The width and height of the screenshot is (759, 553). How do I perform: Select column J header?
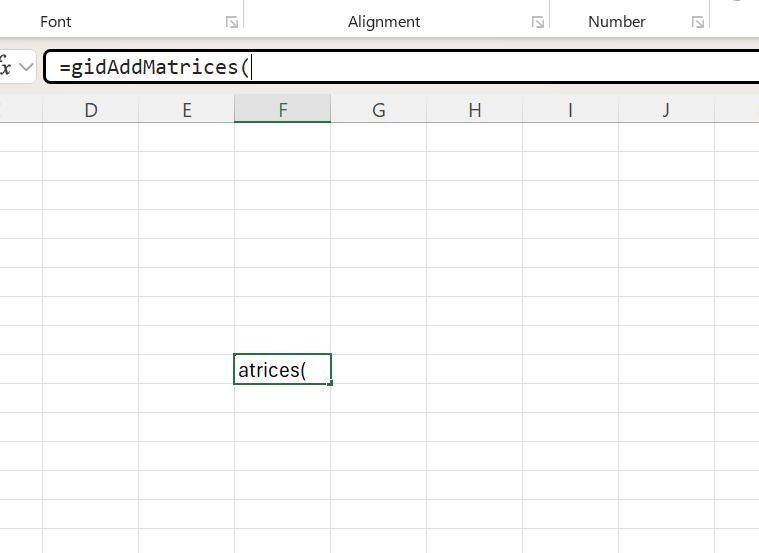[667, 110]
